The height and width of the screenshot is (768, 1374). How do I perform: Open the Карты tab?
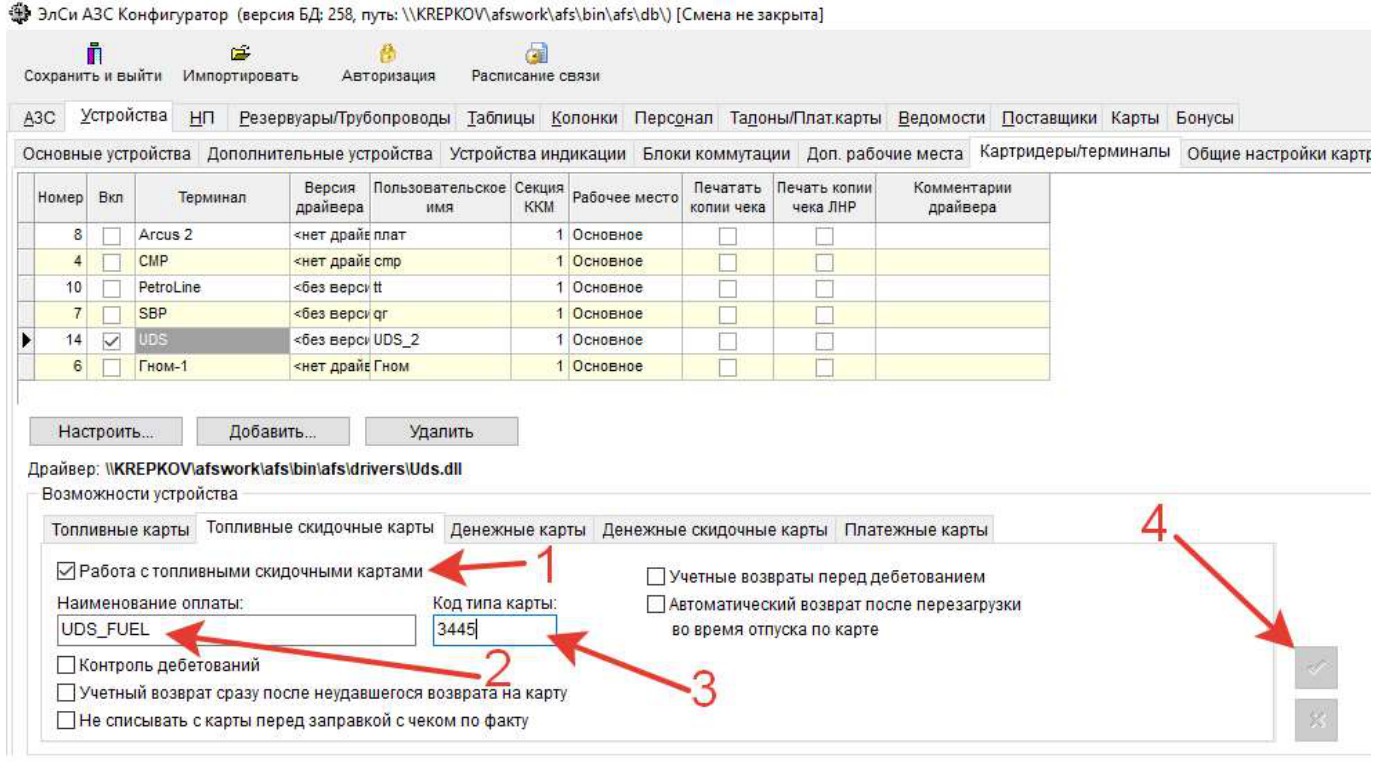(x=1135, y=118)
